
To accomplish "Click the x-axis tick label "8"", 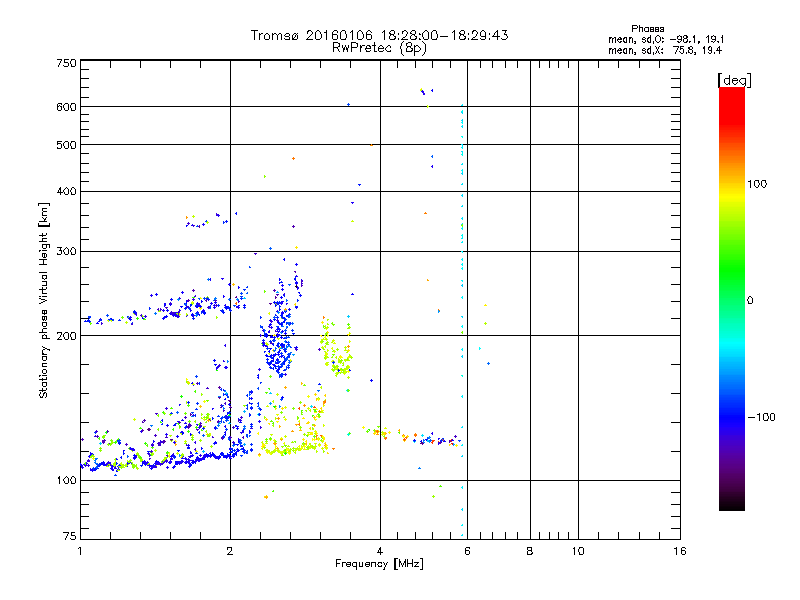I will click(530, 551).
